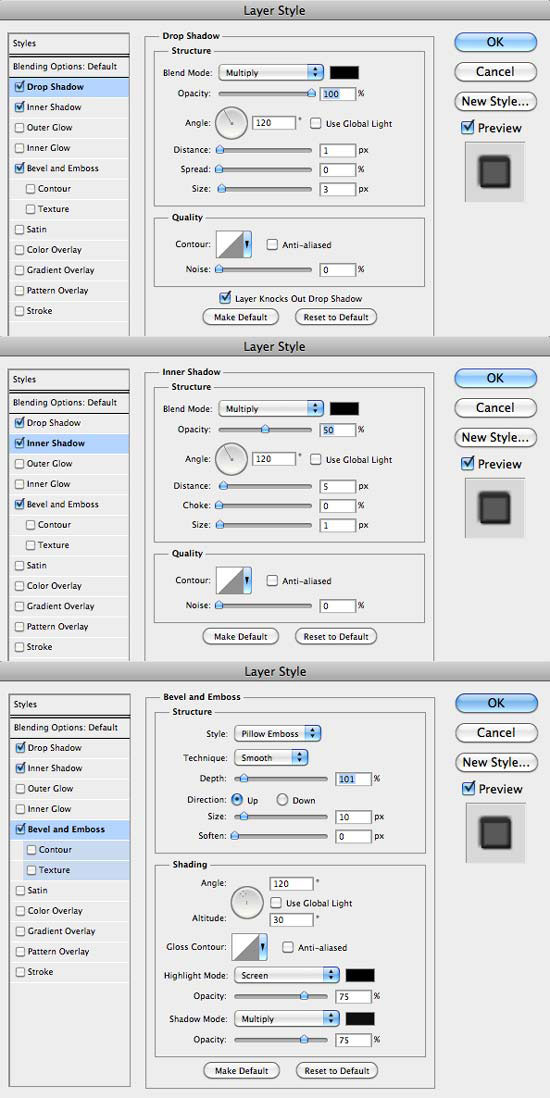
Task: Uncheck Layer Knocks Out Drop Shadow
Action: 225,298
